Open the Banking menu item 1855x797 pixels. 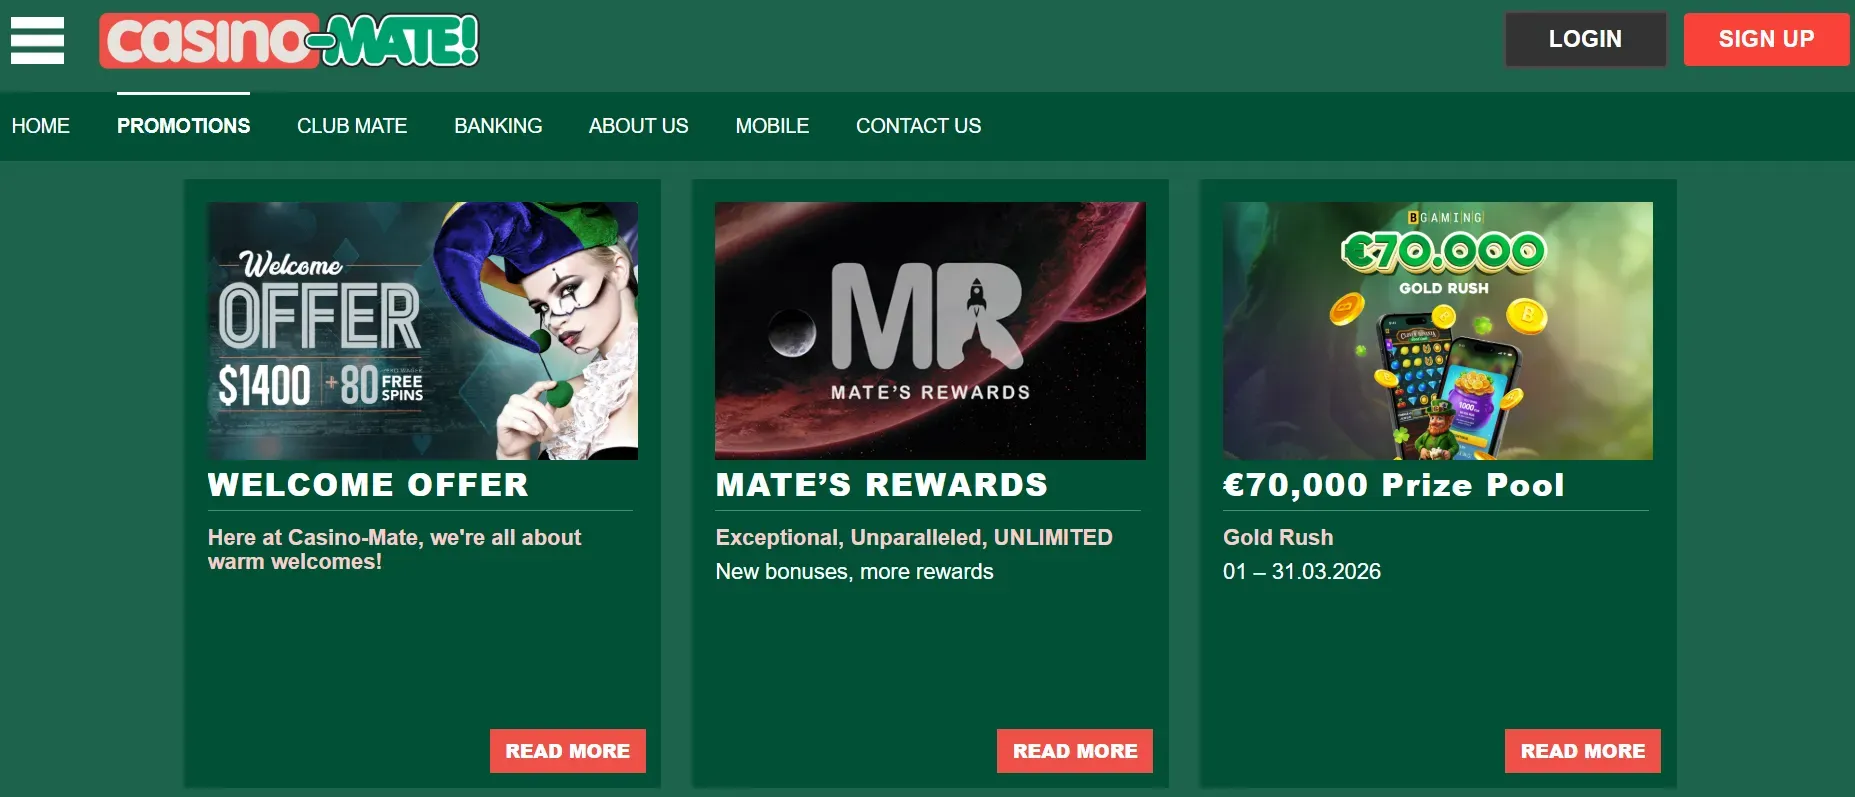pos(498,126)
